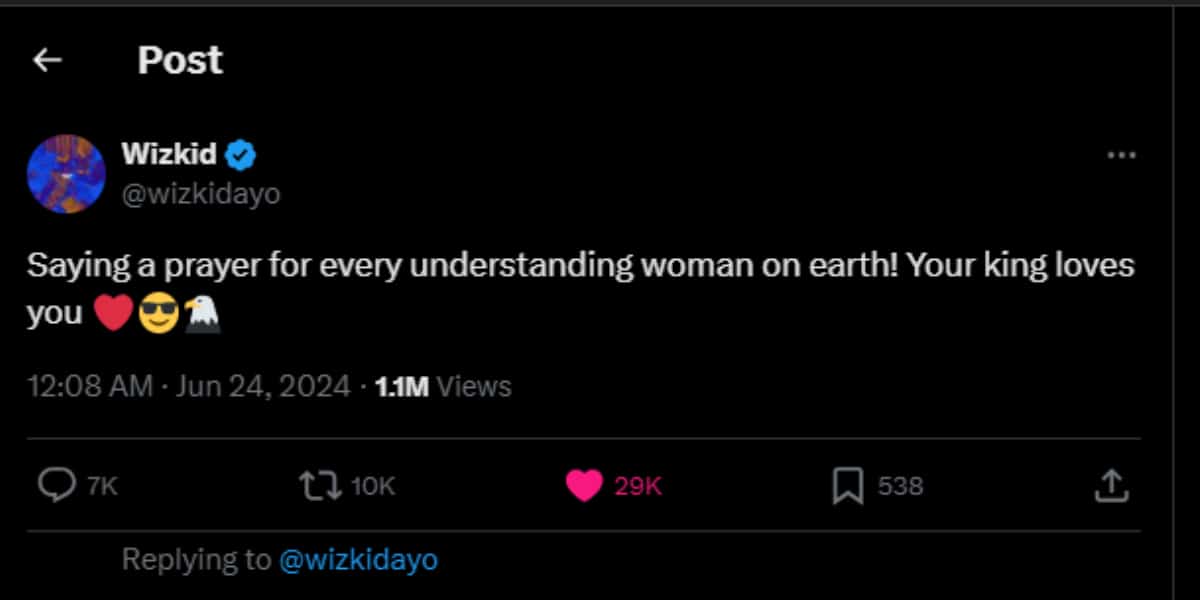
Task: Open Wizkid's profile picture
Action: 66,174
